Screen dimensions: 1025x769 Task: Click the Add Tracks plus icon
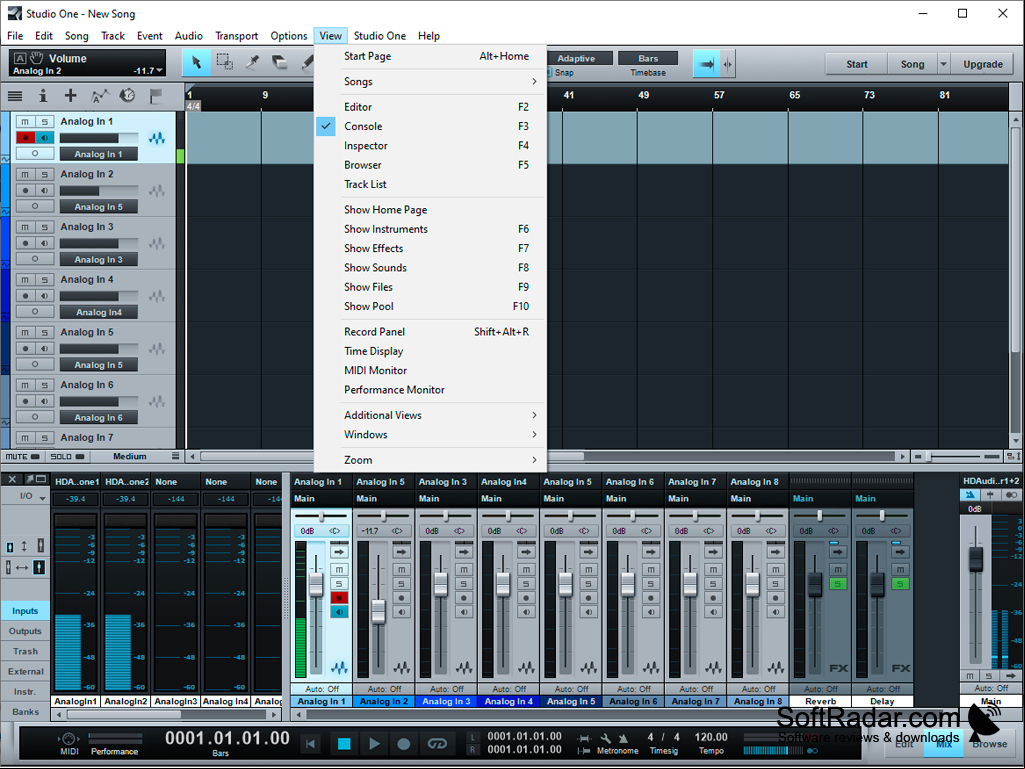click(70, 96)
